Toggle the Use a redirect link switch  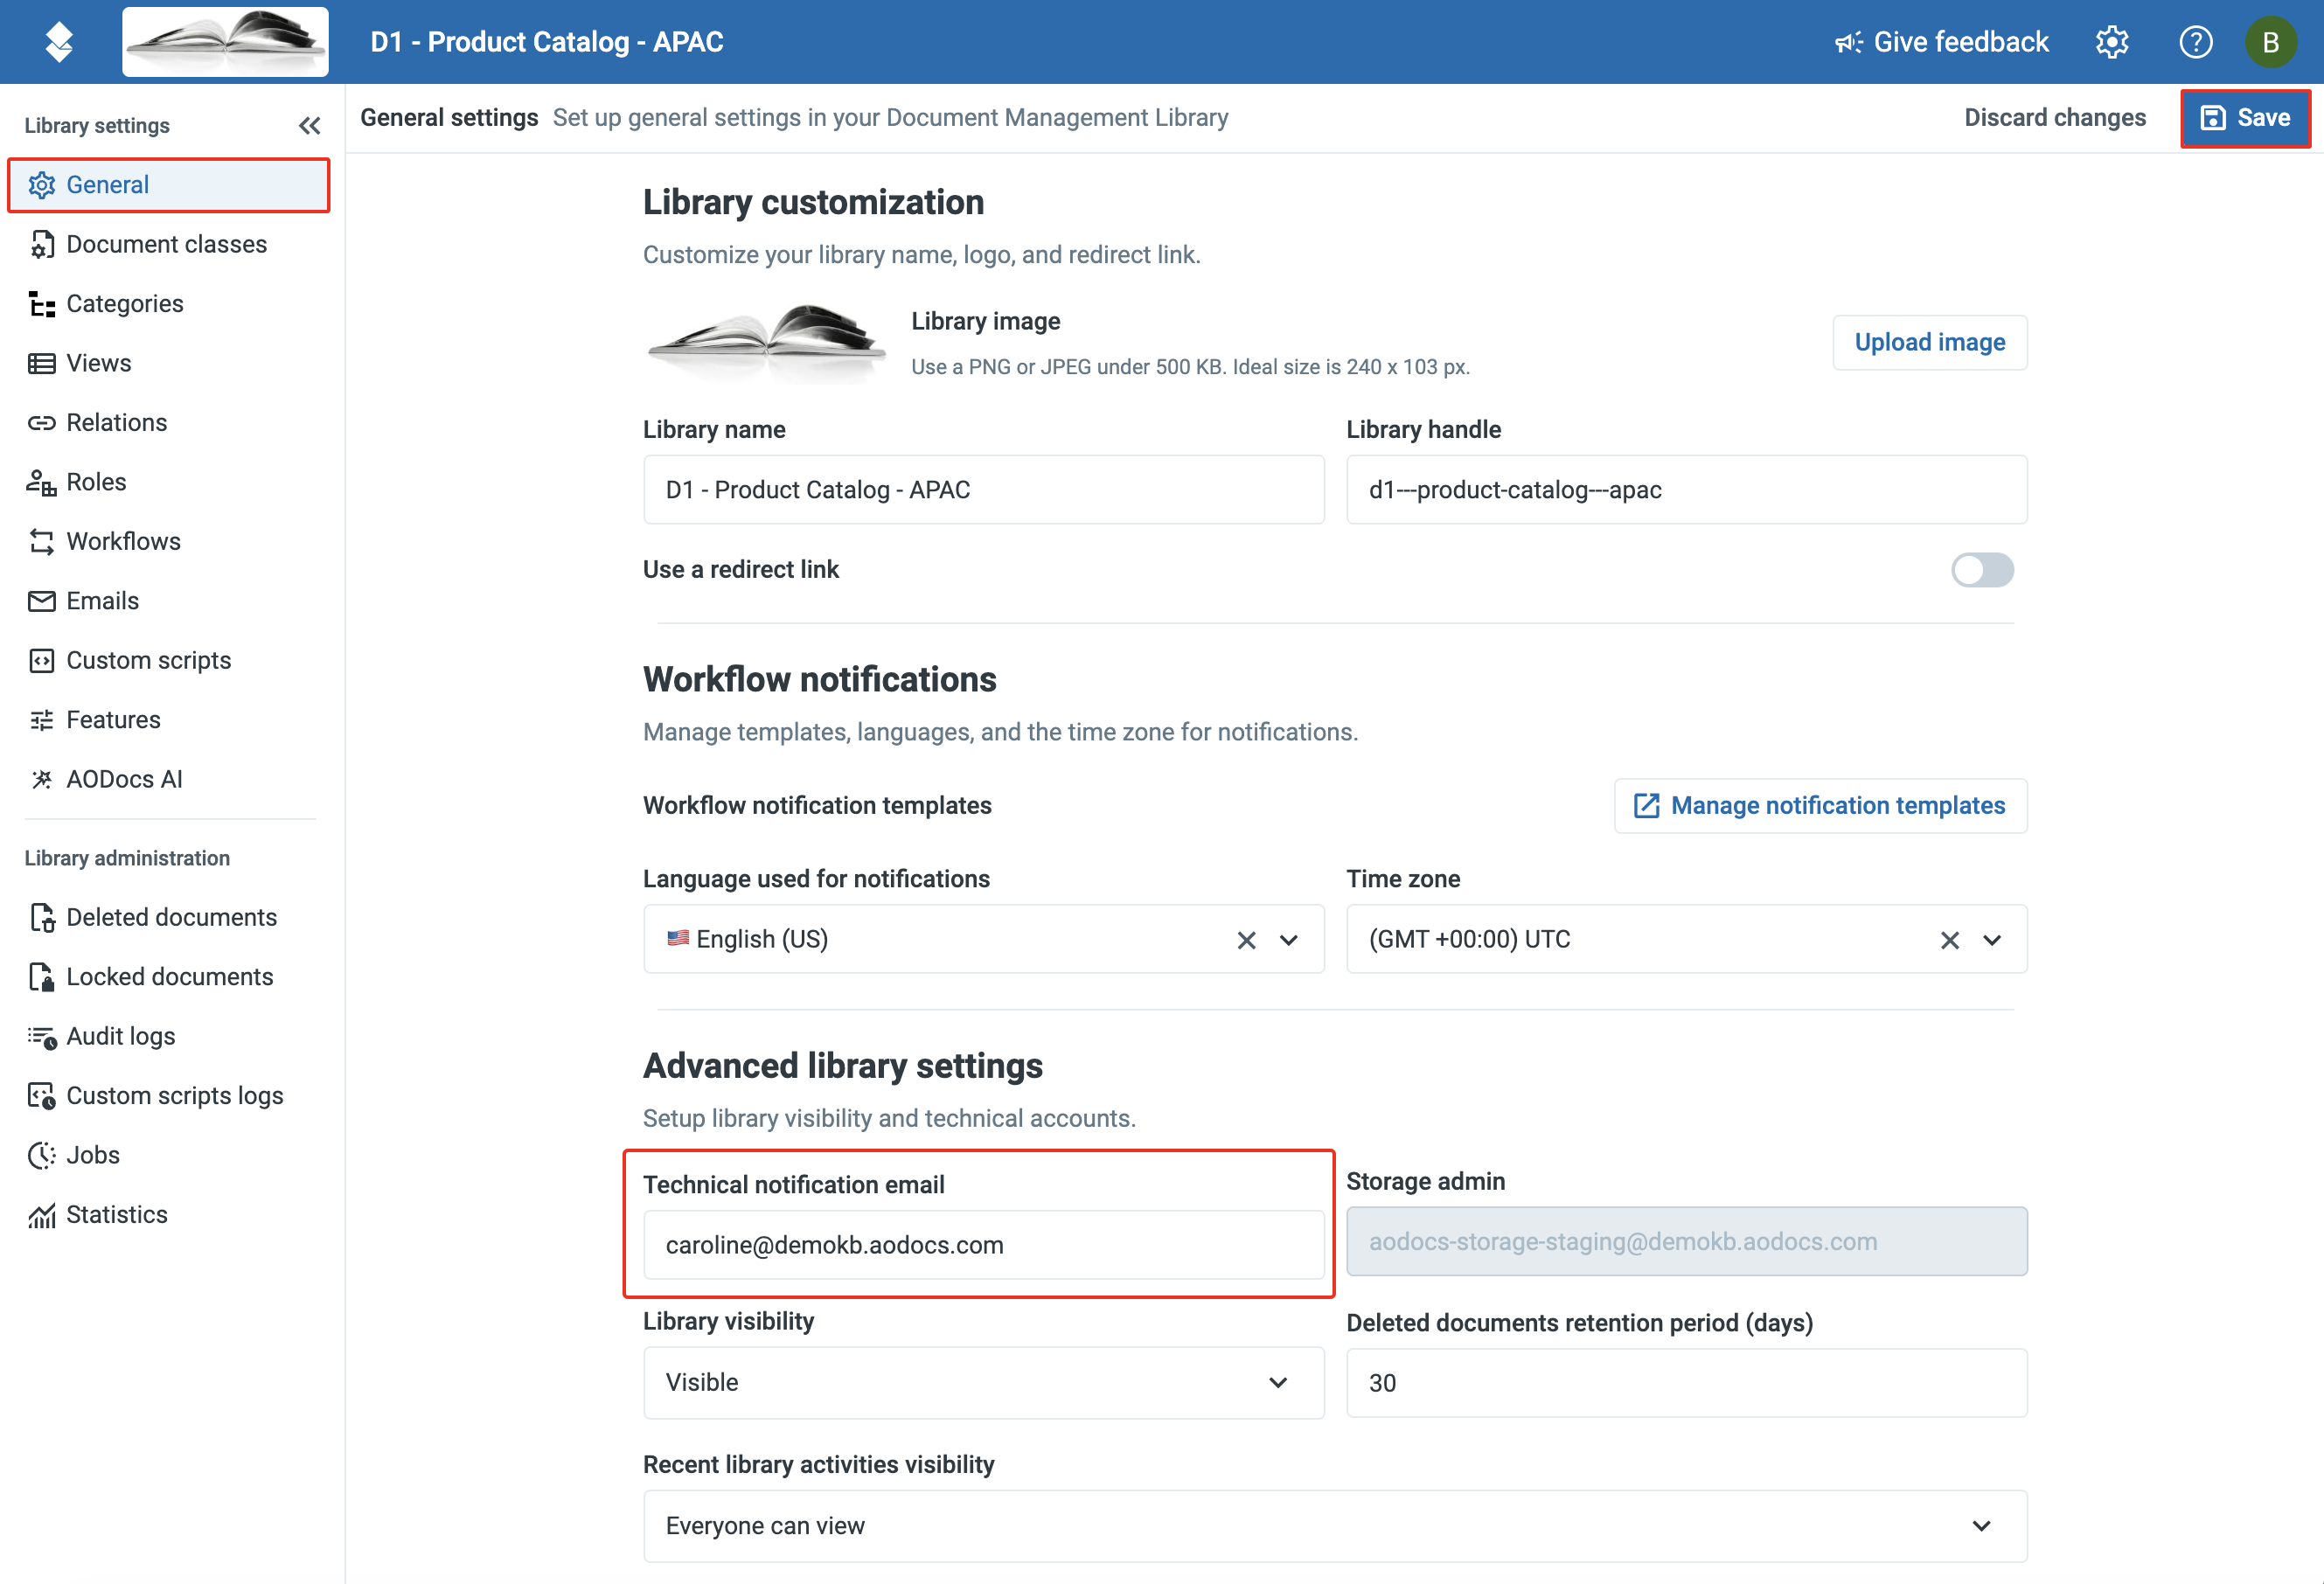tap(1982, 570)
